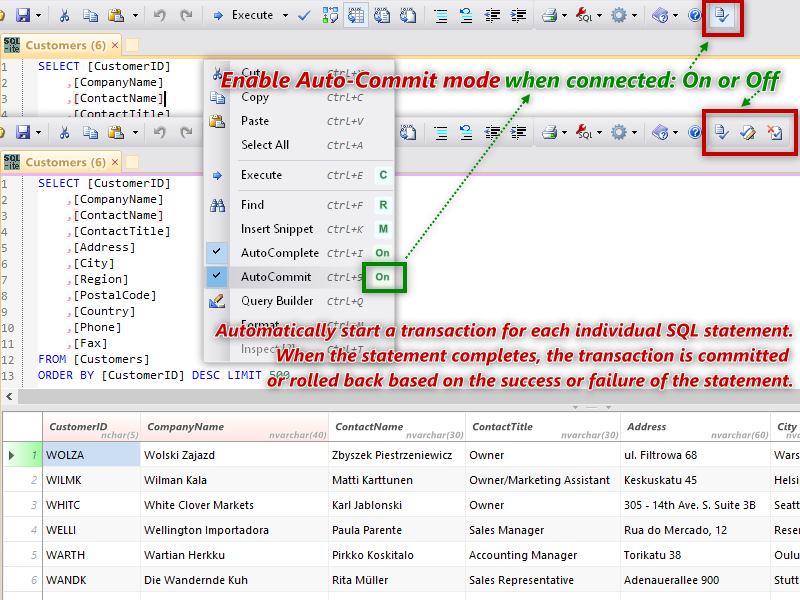Open Save dropdown arrow in lower toolbar

point(38,133)
